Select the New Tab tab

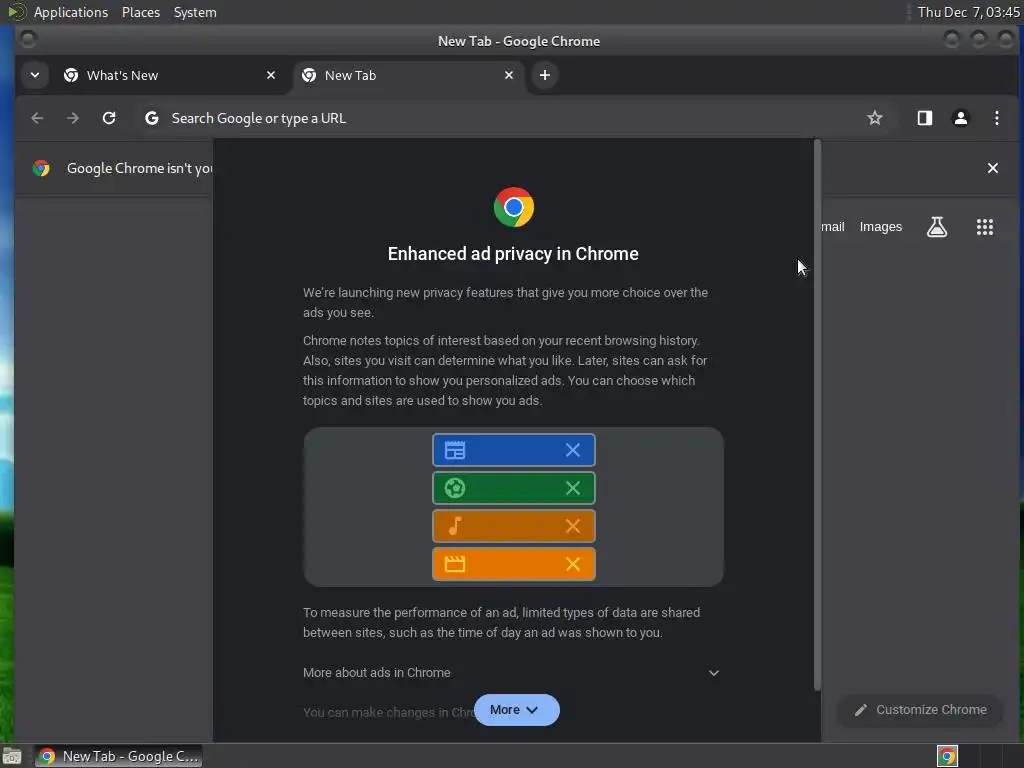(x=409, y=75)
